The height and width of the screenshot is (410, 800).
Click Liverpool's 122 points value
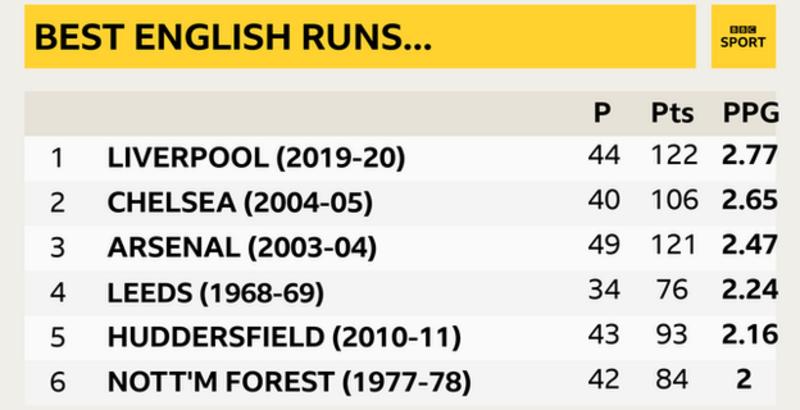672,156
